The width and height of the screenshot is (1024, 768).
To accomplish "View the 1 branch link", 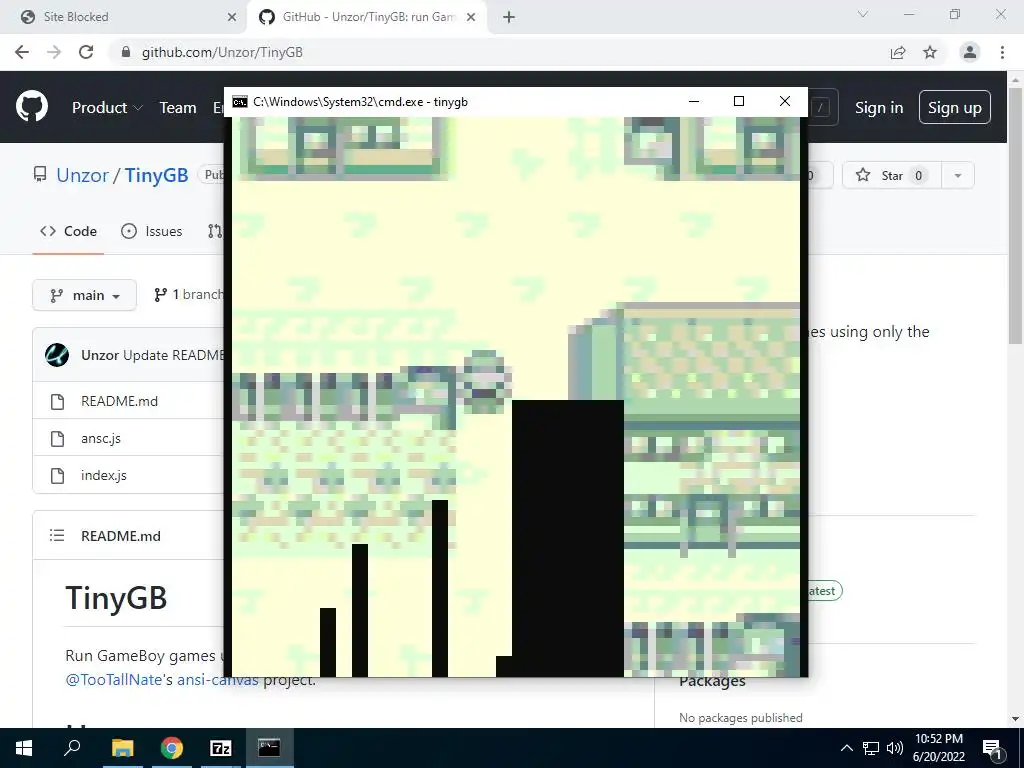I will [188, 295].
